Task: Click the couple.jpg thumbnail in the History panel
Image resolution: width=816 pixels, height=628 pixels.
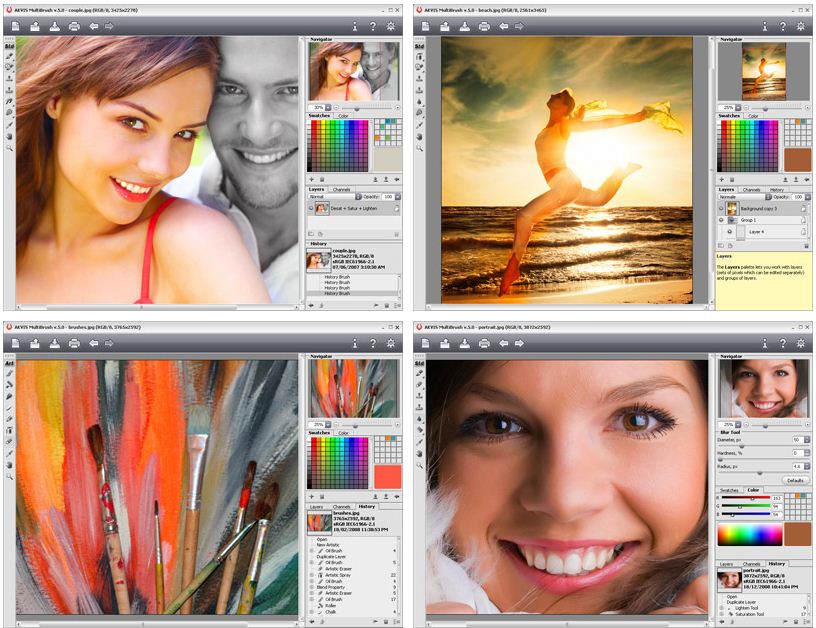Action: (318, 258)
